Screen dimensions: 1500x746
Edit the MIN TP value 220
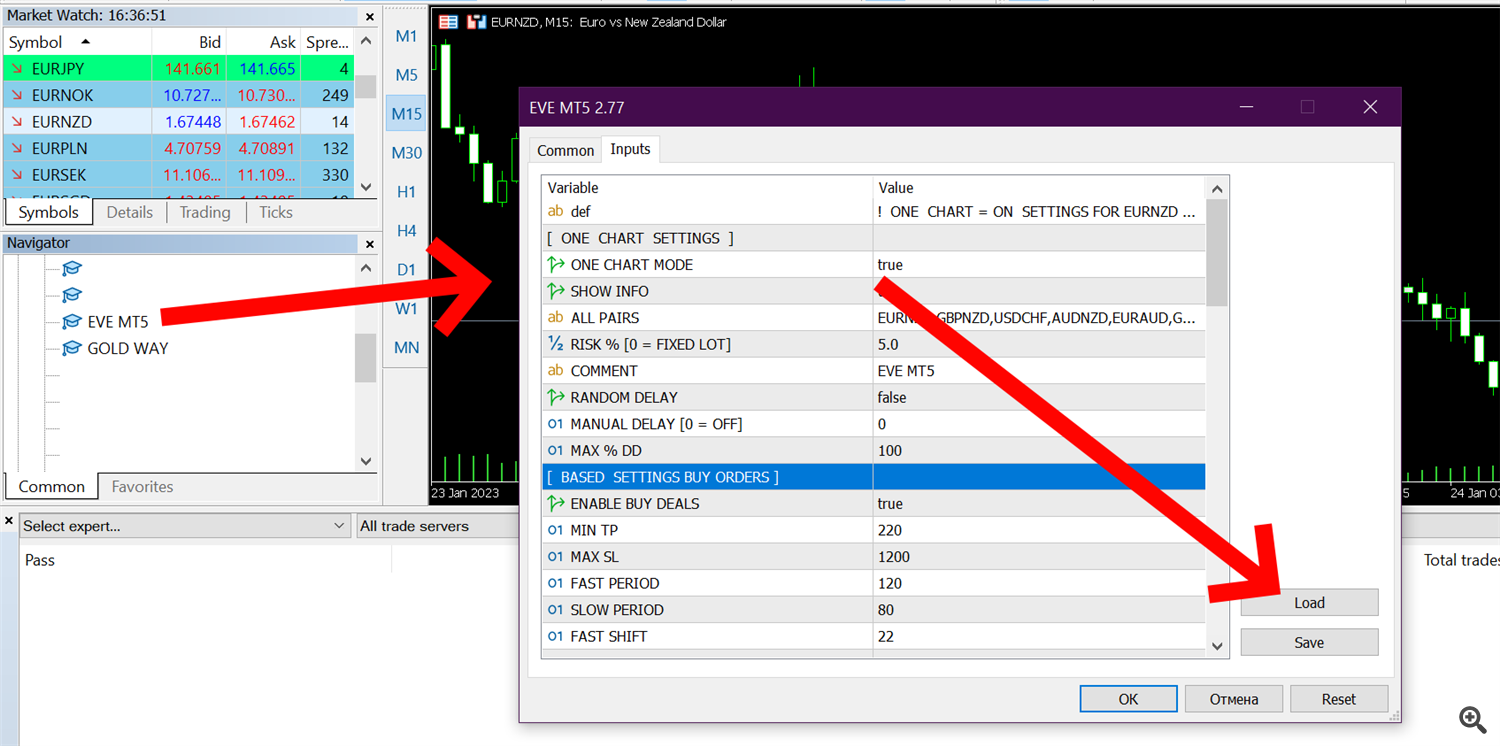coord(1039,530)
